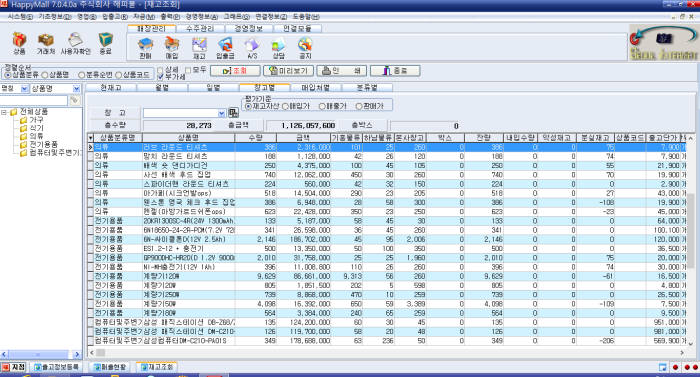Click the 종료 exit cube icon
Image resolution: width=700 pixels, height=377 pixels.
click(105, 40)
